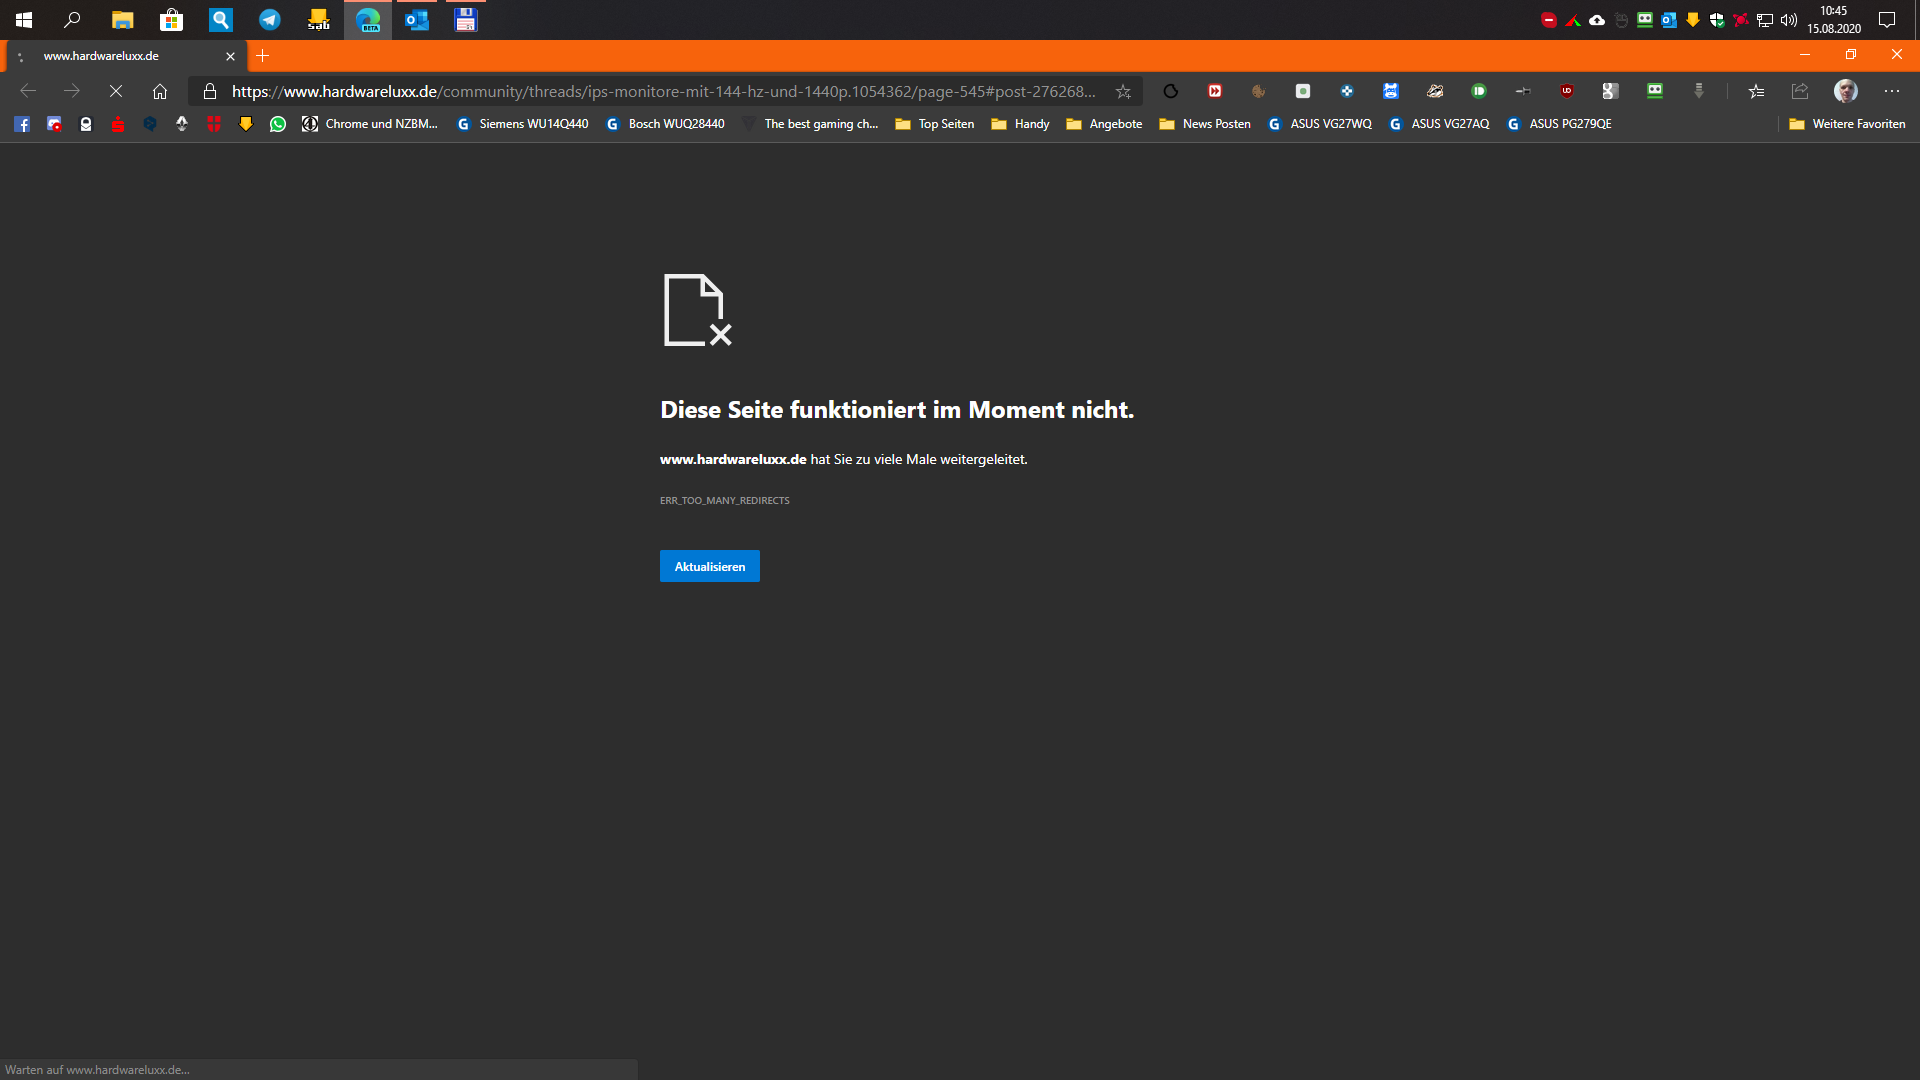
Task: Select the www.hardwareluxx.de tab
Action: (x=110, y=56)
